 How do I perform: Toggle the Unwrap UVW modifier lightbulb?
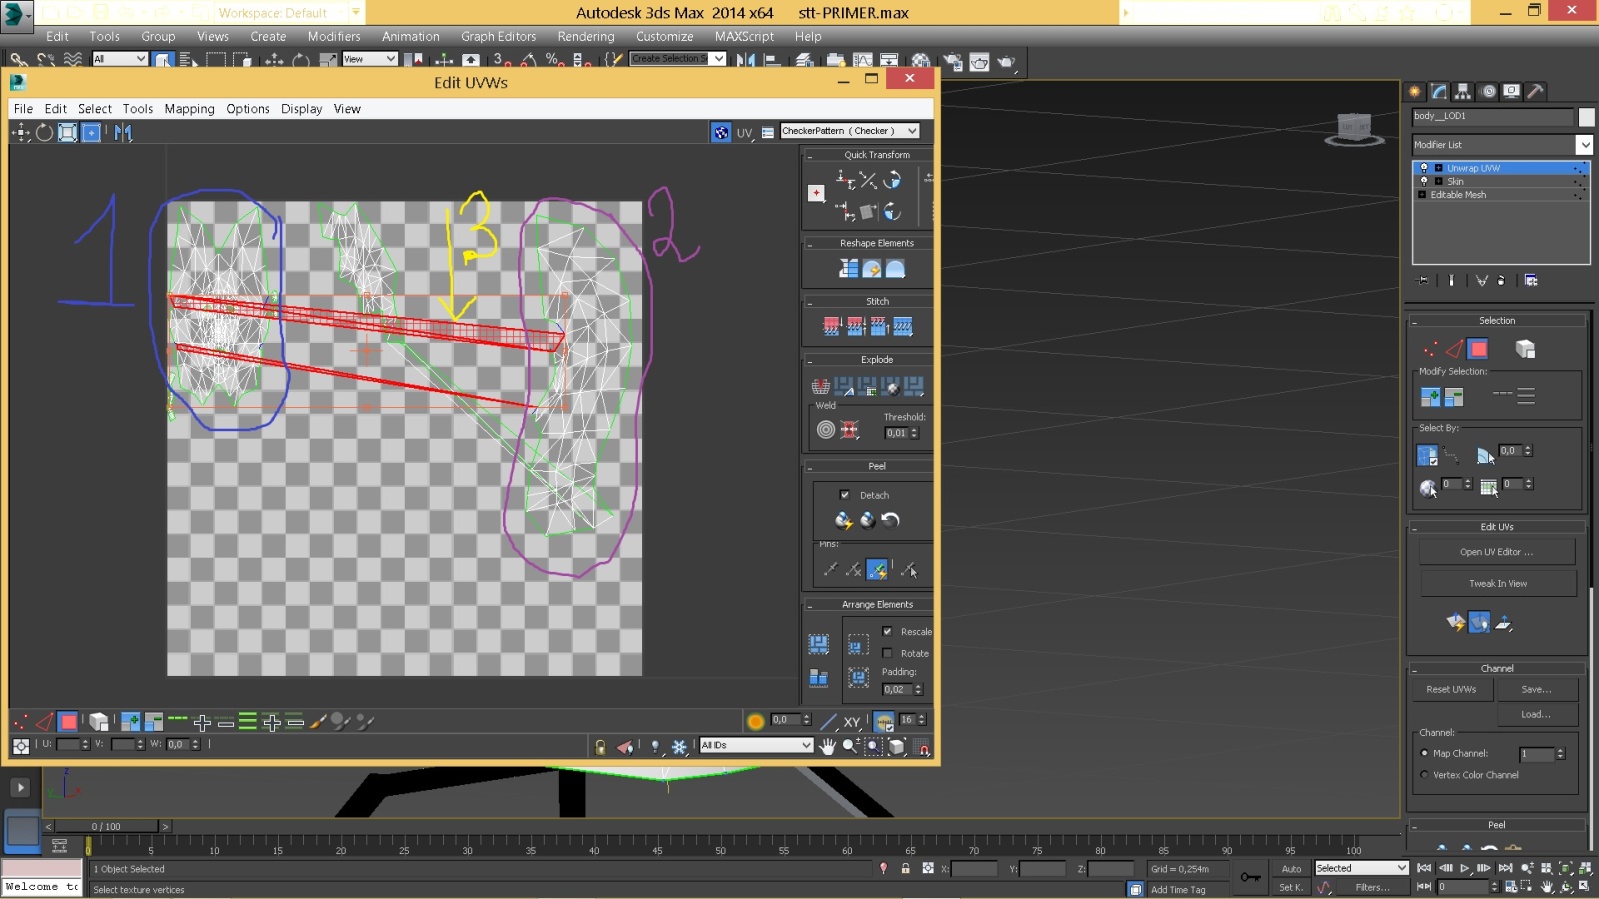pyautogui.click(x=1424, y=168)
